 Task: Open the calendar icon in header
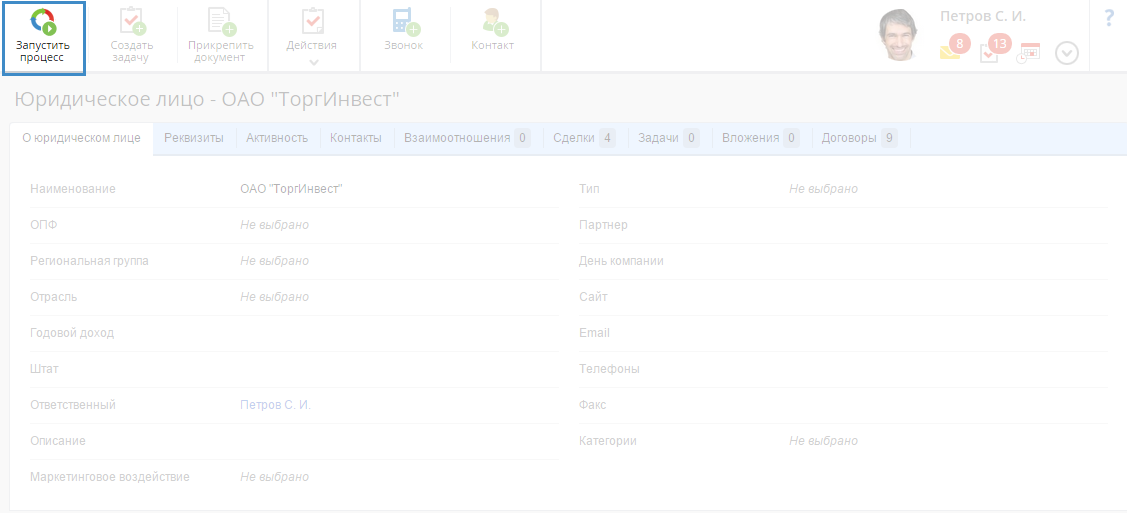point(1029,52)
